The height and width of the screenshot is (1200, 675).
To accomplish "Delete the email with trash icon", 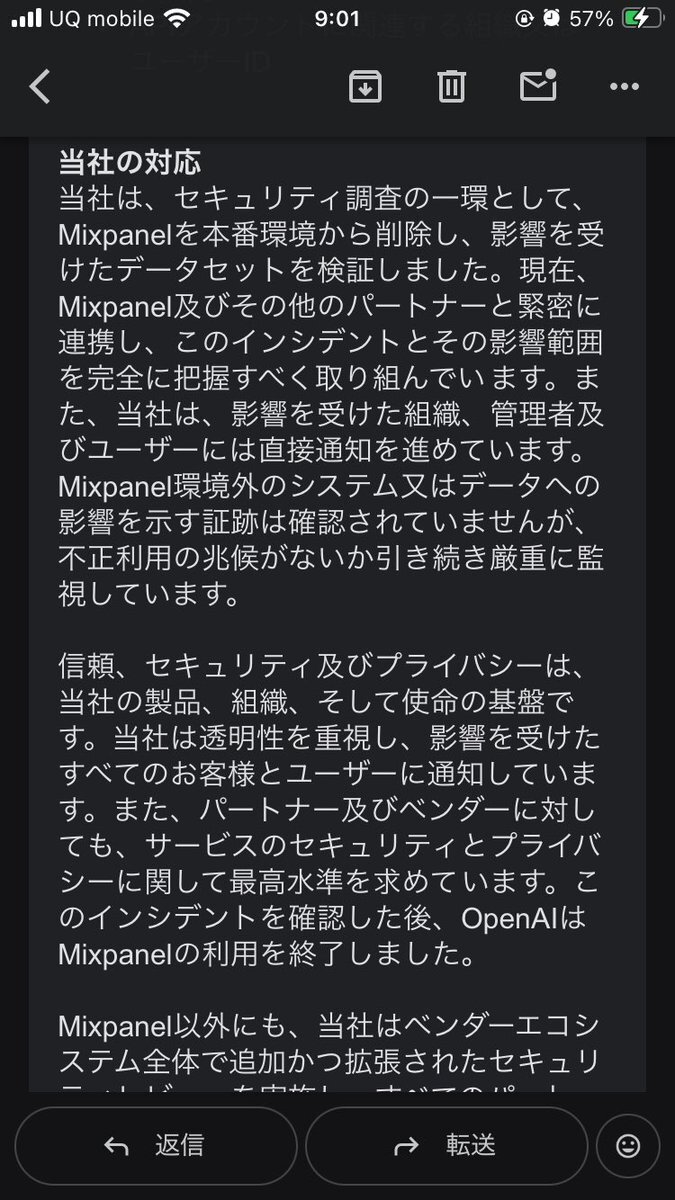I will coord(451,88).
